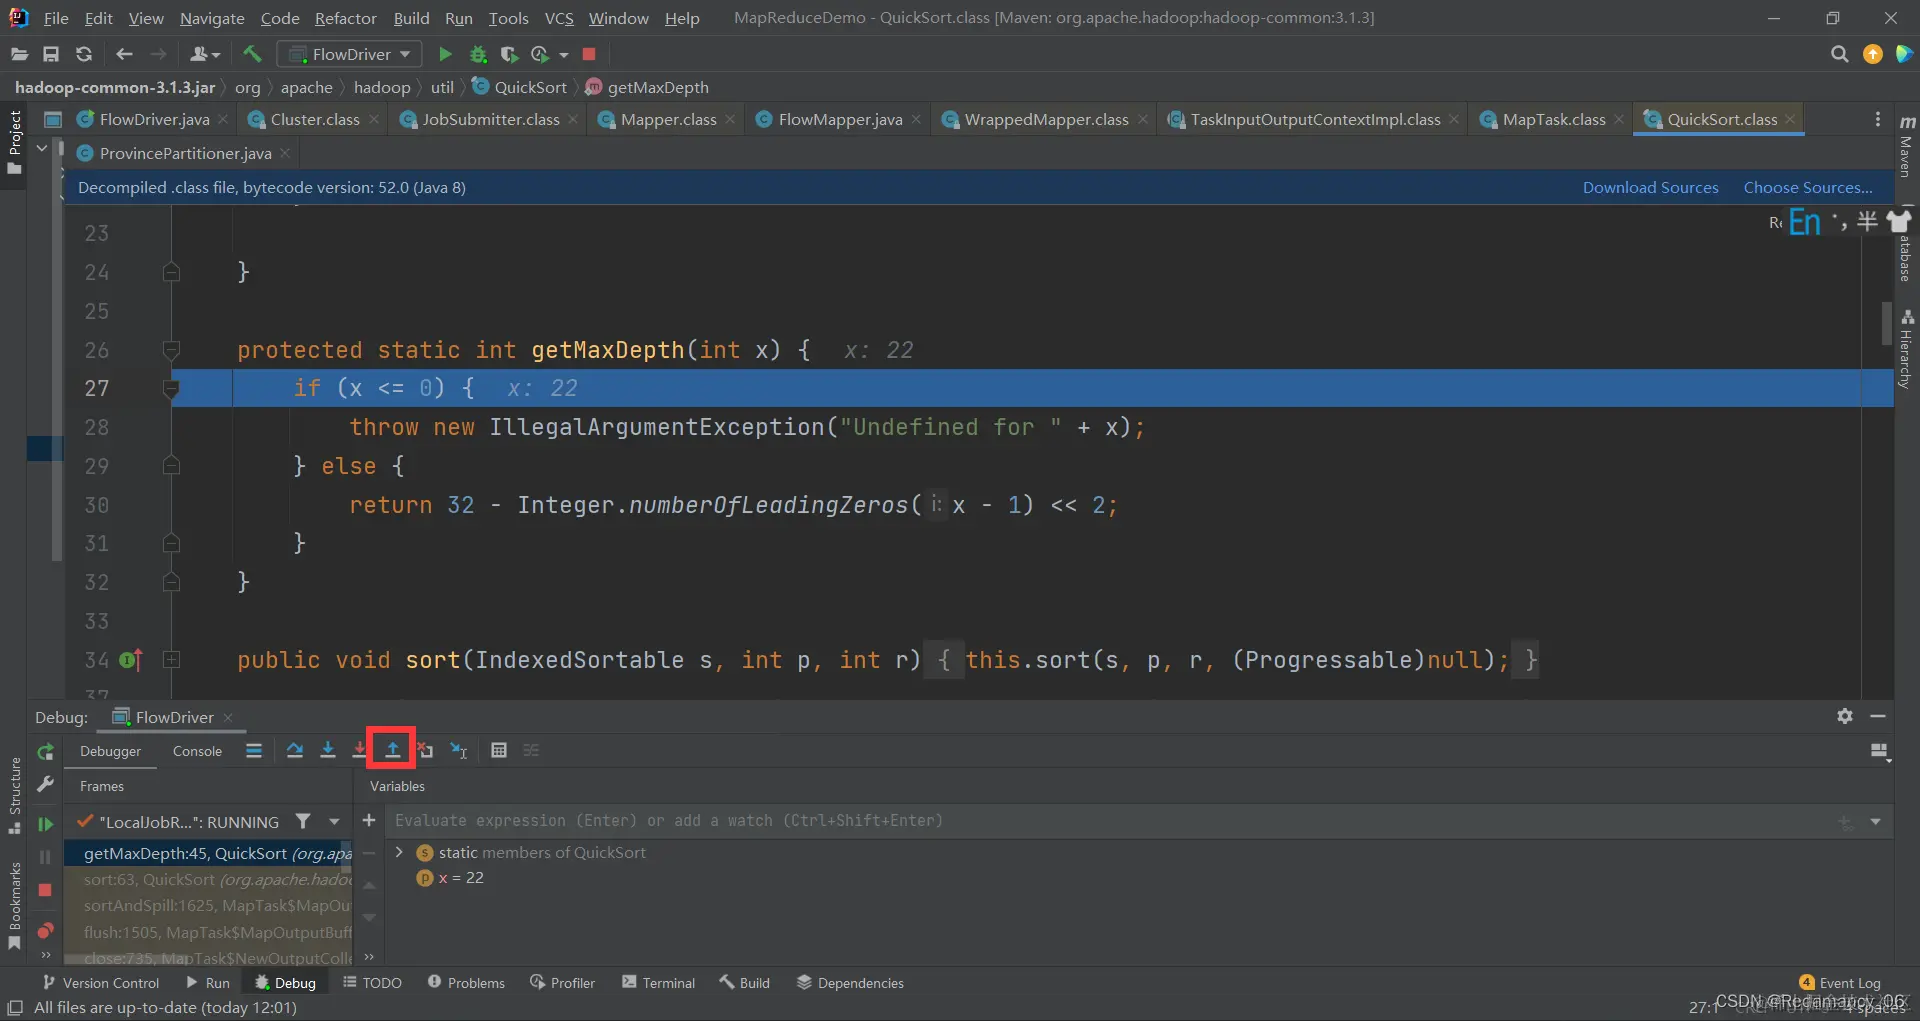1920x1021 pixels.
Task: Select the sort:63, QuickSort stack frame
Action: click(208, 879)
